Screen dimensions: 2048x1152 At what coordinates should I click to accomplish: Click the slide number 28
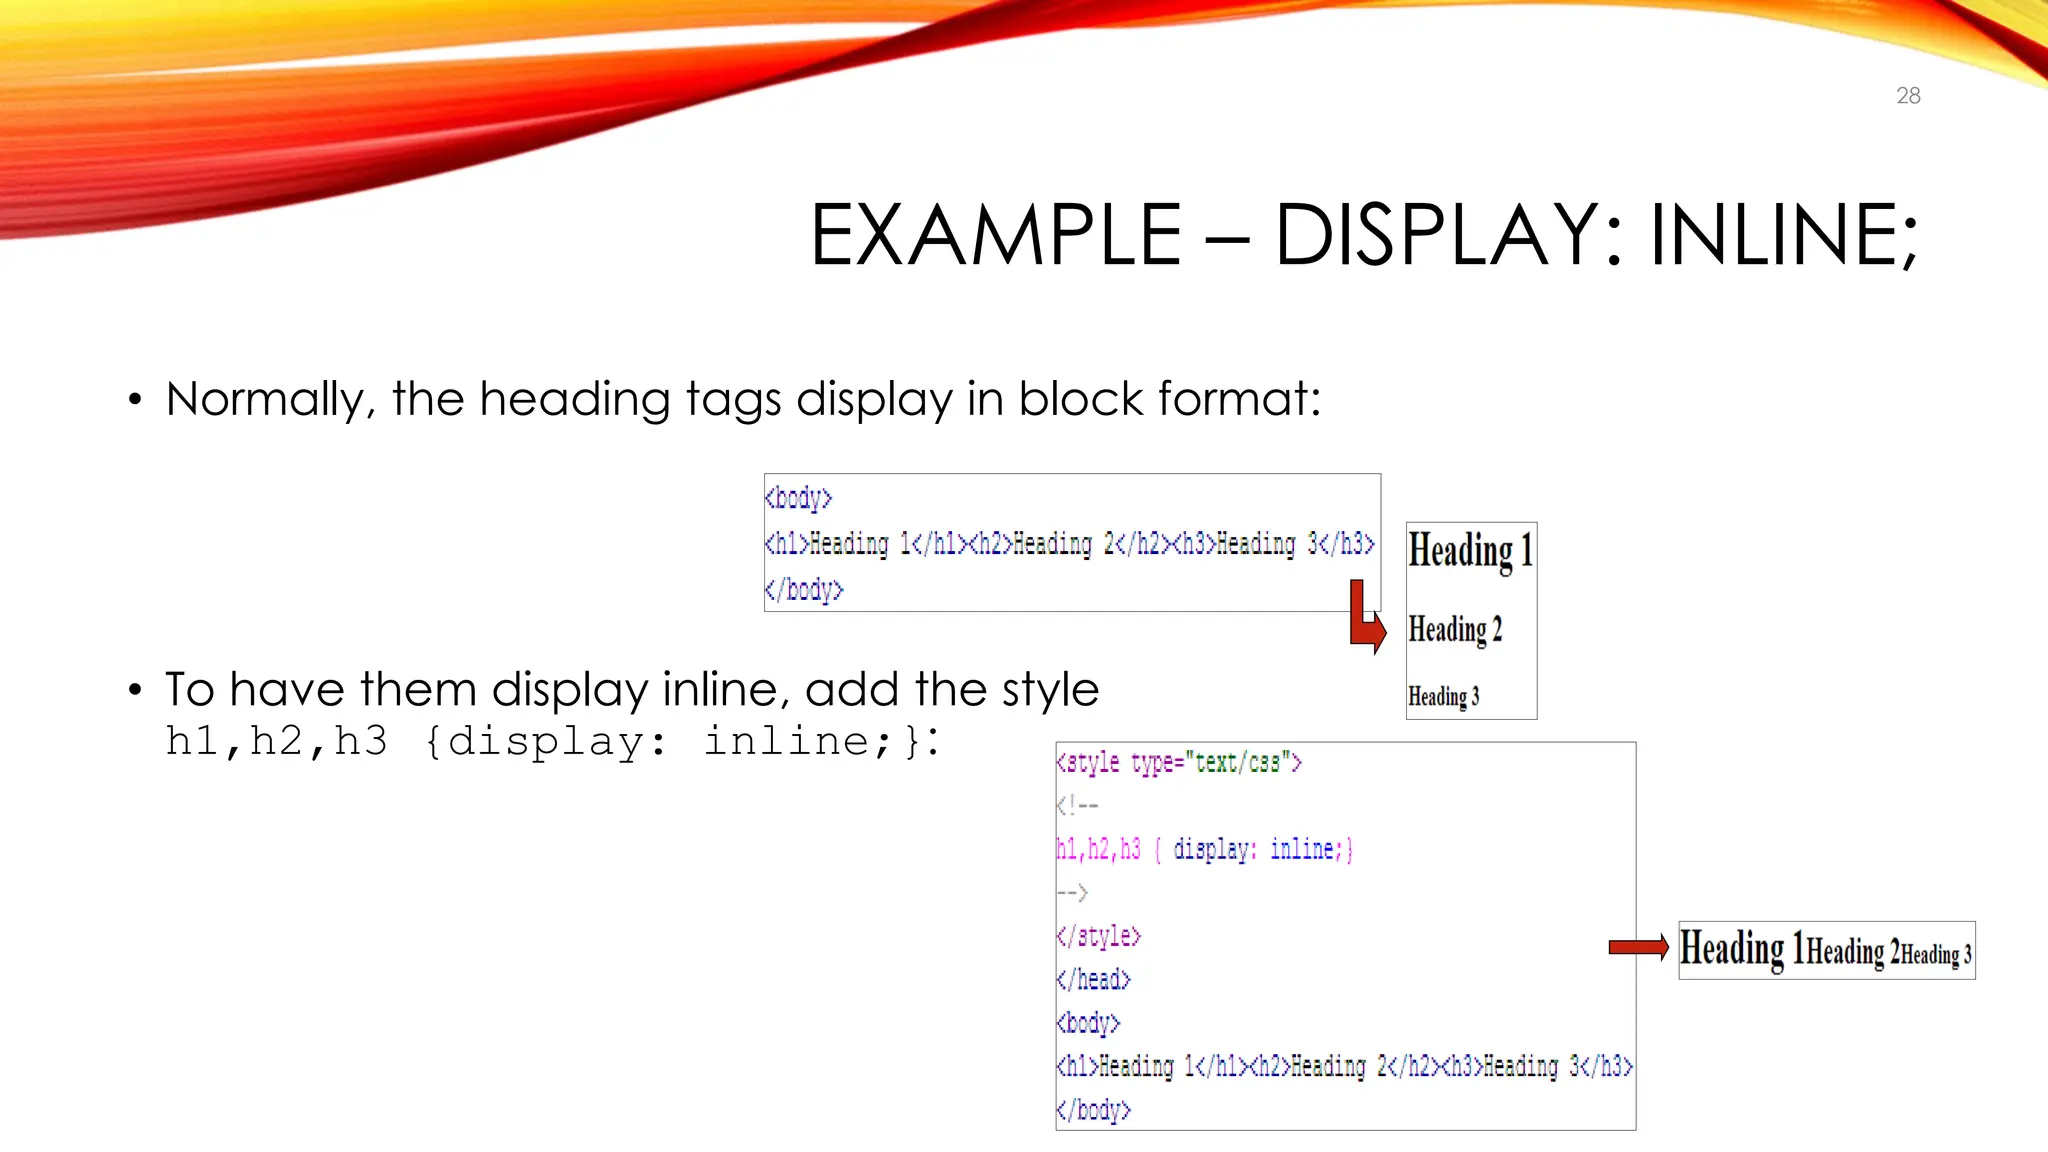tap(1908, 96)
